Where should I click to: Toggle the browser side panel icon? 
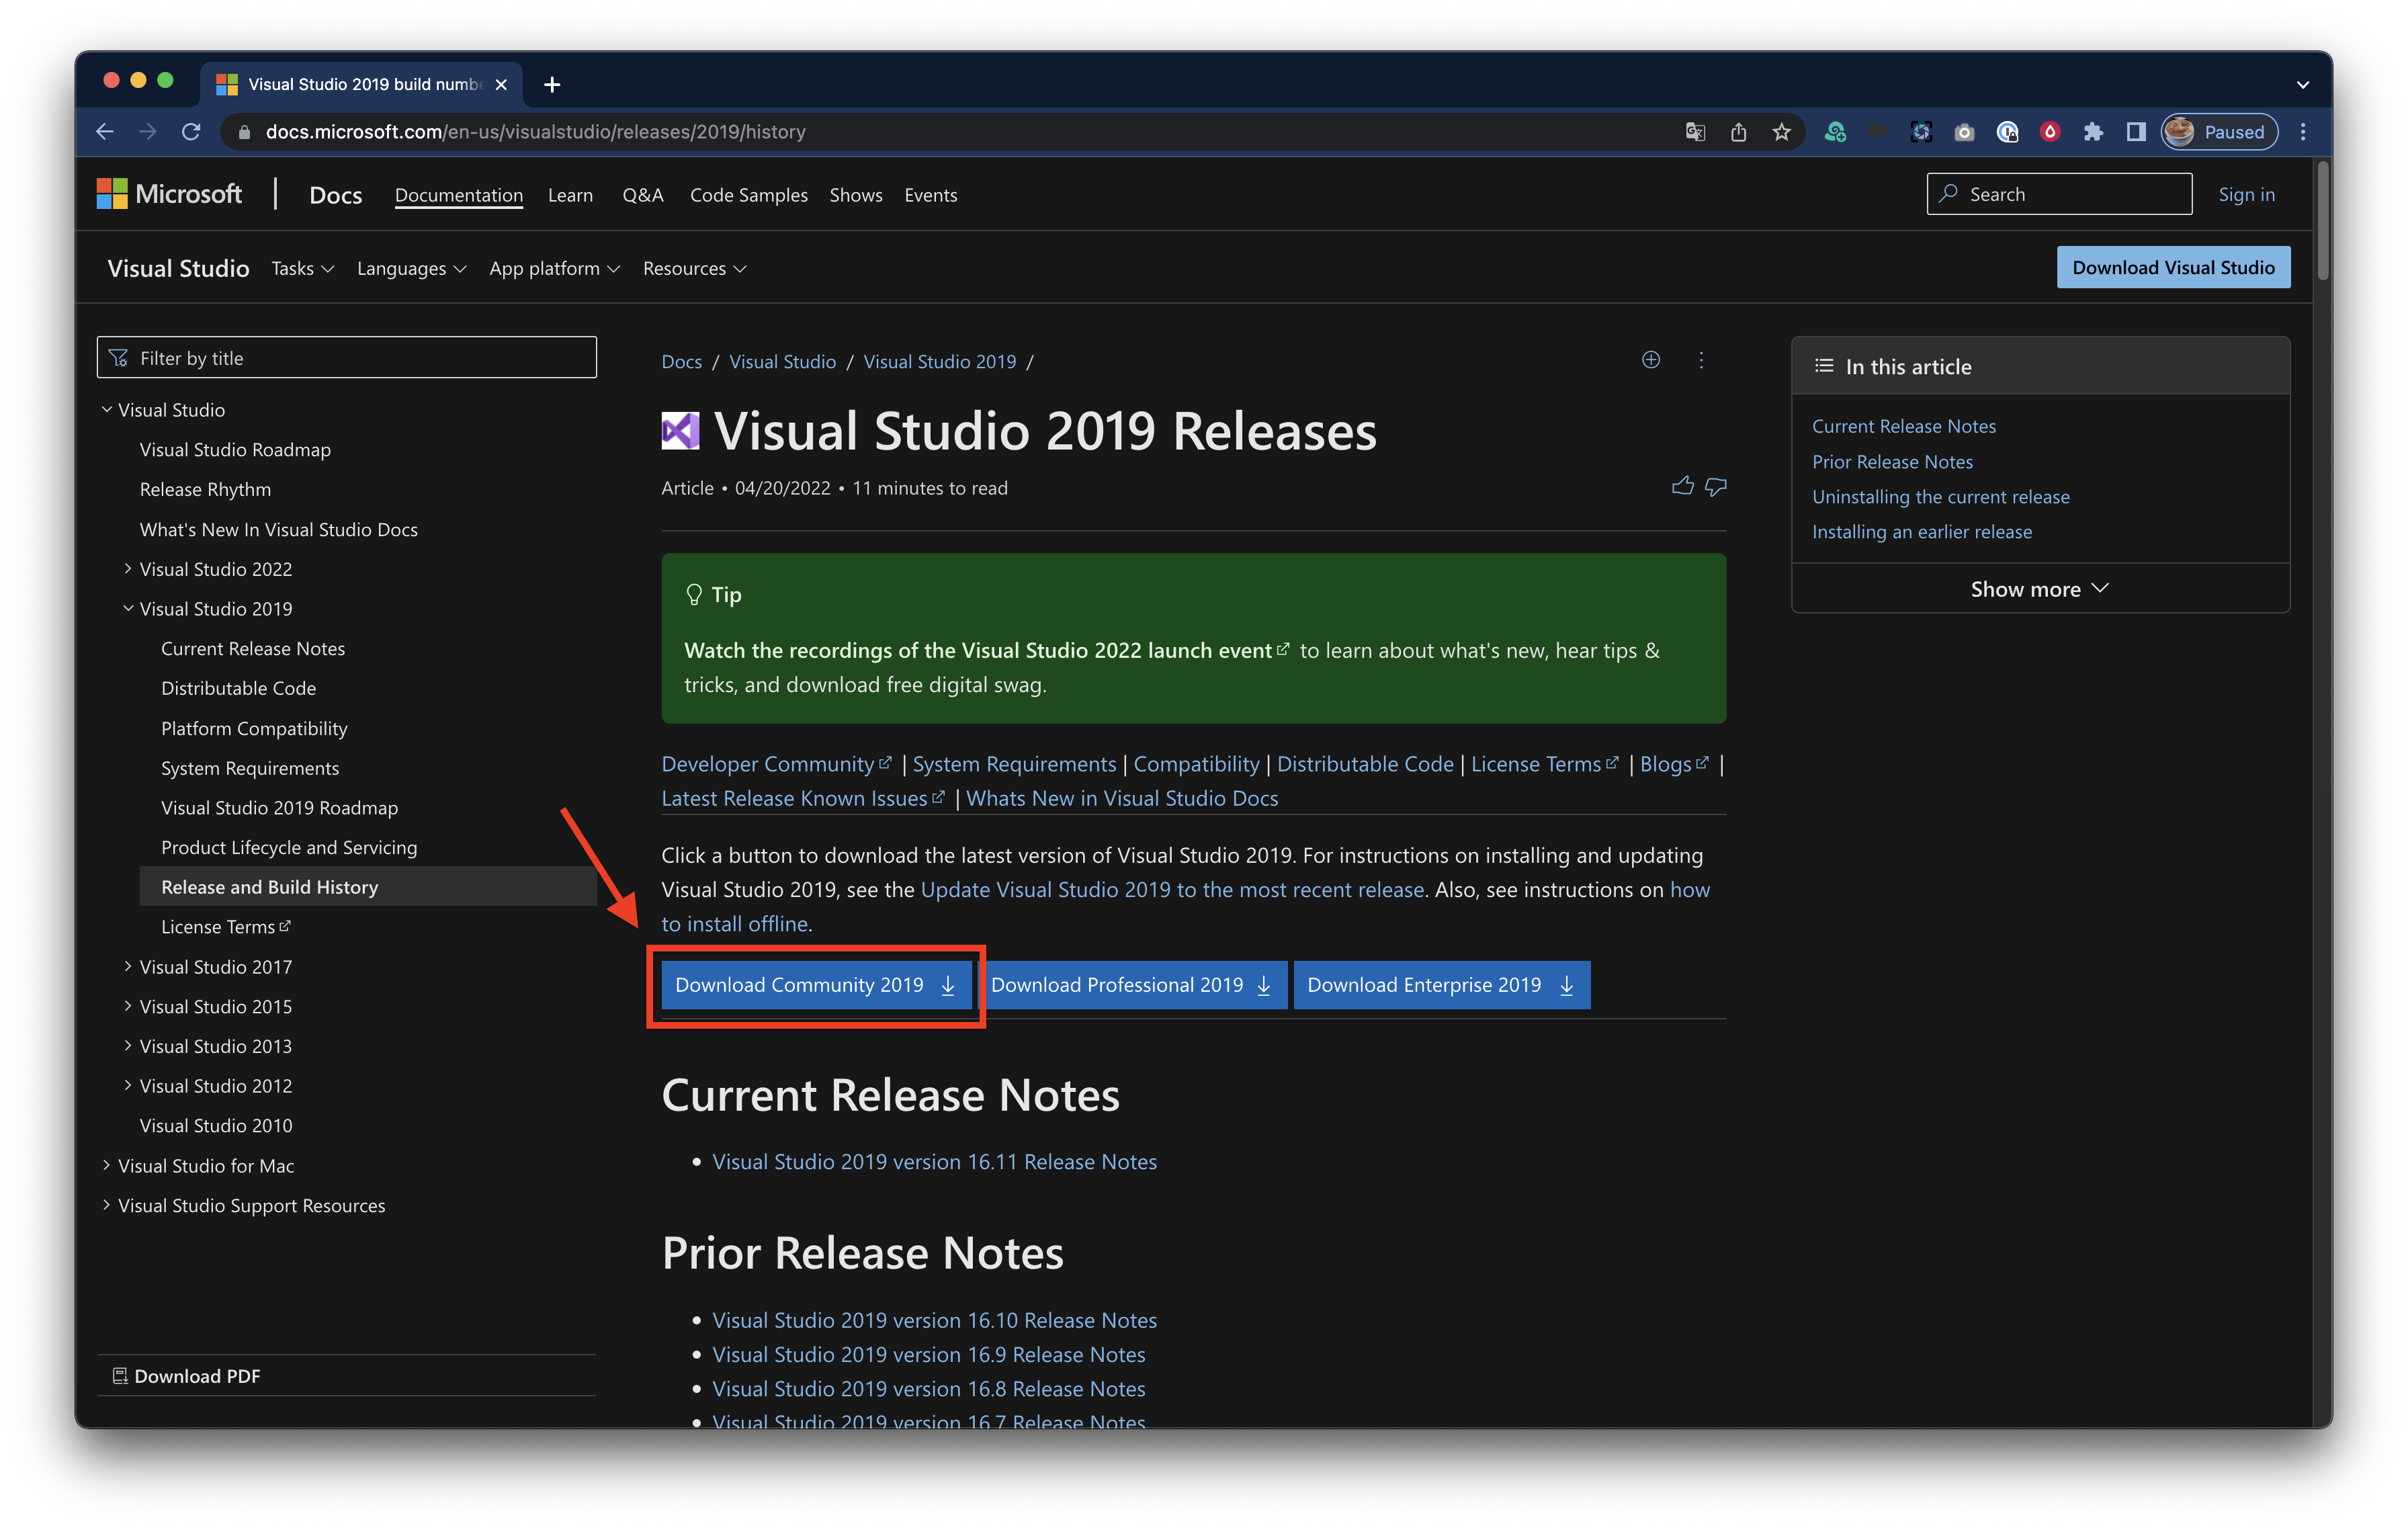click(2136, 132)
